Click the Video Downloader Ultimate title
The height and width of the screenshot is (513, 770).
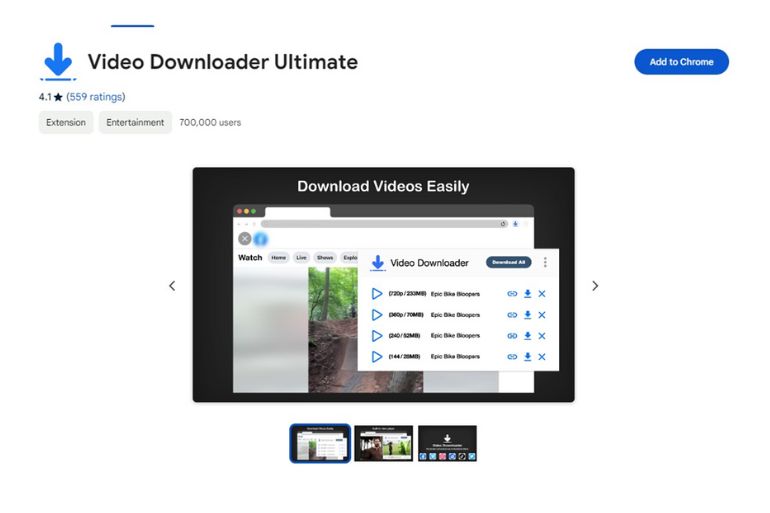pos(222,62)
